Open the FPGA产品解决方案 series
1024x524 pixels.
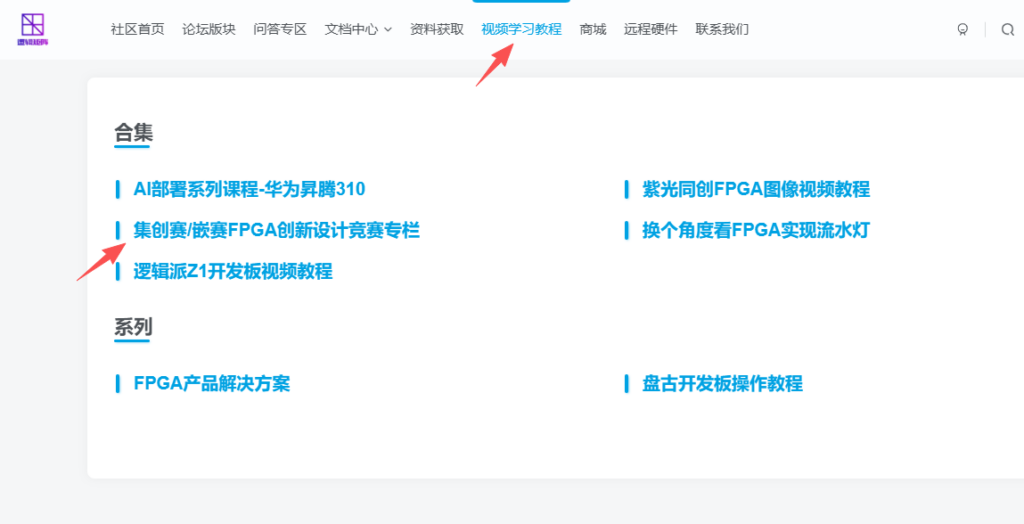(212, 383)
